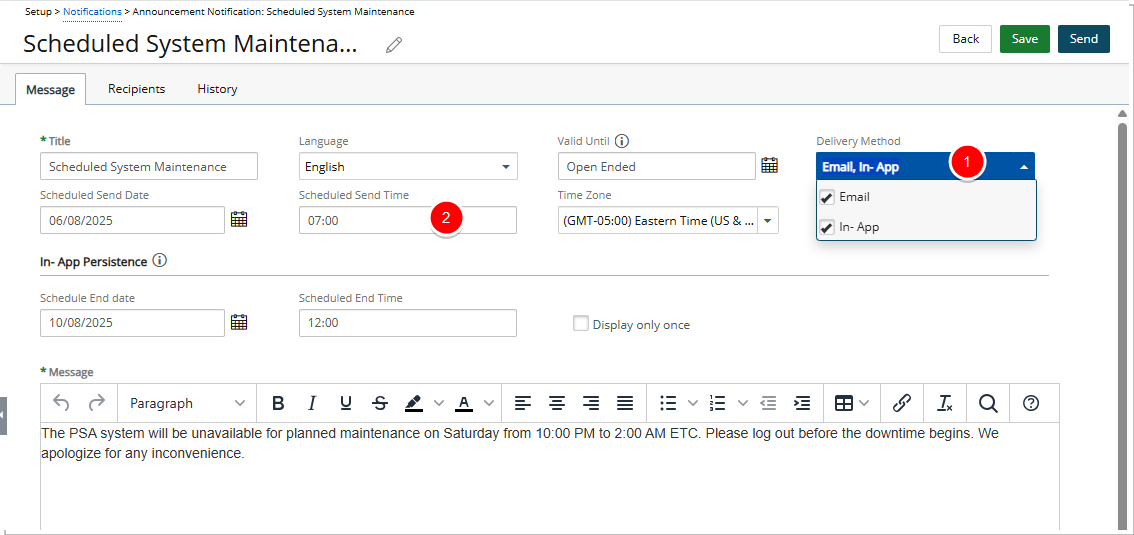This screenshot has height=535, width=1134.
Task: Click the undo icon in editor
Action: 61,403
